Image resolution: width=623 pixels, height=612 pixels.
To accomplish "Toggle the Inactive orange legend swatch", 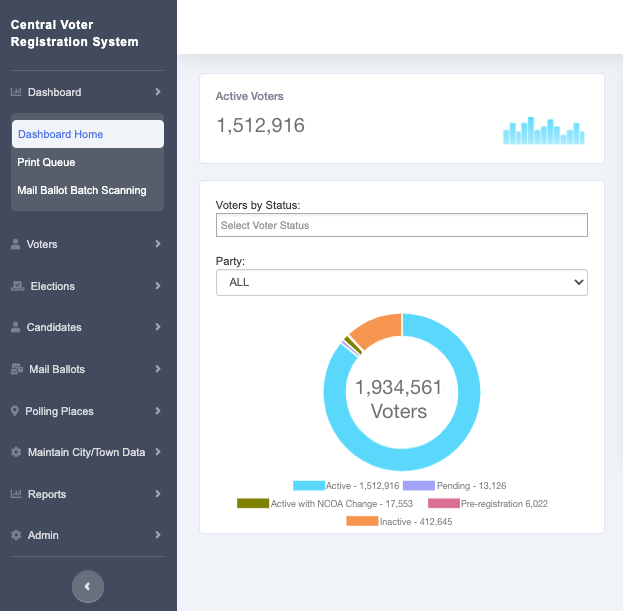I will (x=362, y=522).
